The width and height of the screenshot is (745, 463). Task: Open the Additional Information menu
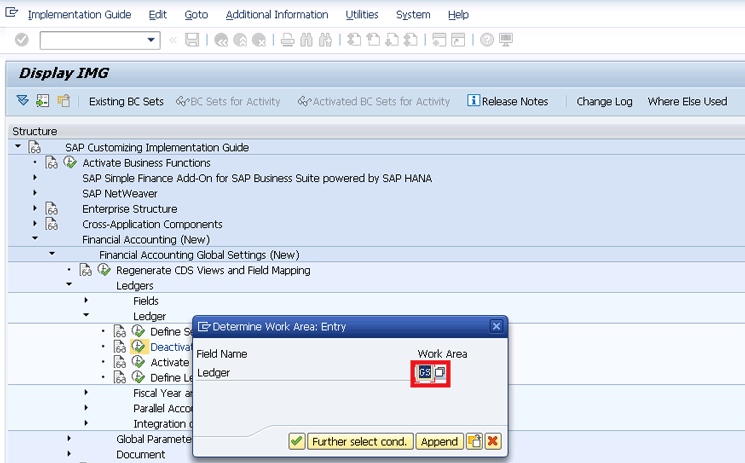277,15
